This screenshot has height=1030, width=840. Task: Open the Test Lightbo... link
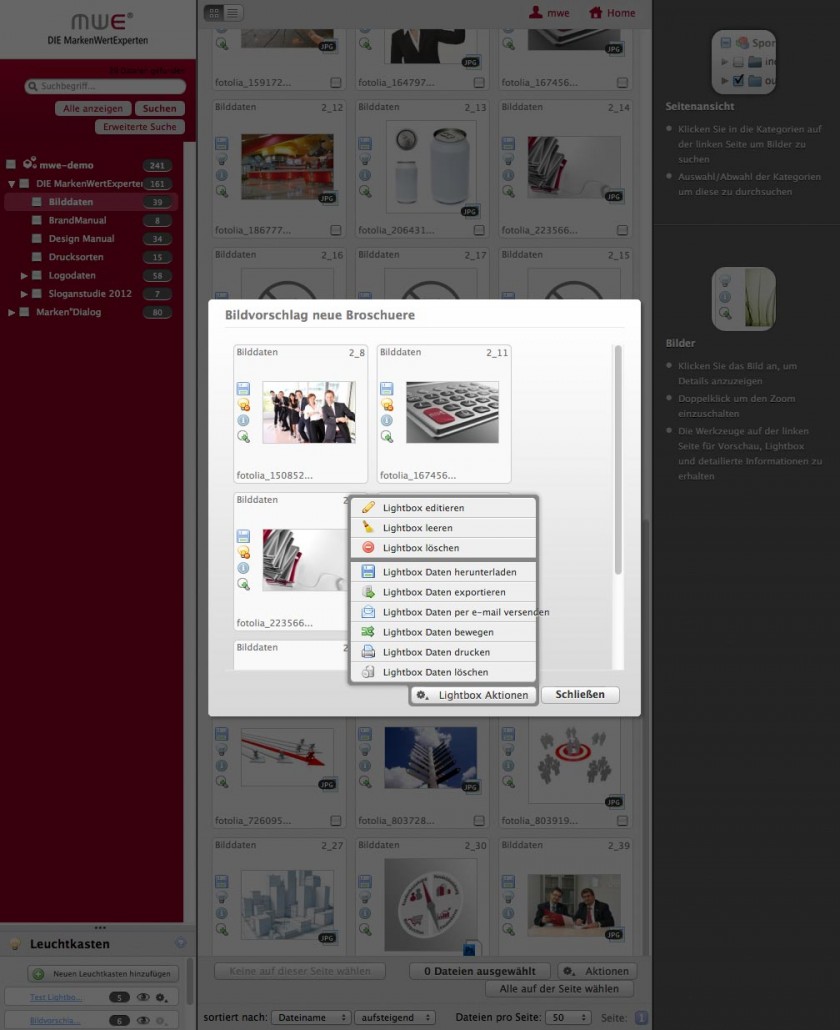(x=56, y=997)
